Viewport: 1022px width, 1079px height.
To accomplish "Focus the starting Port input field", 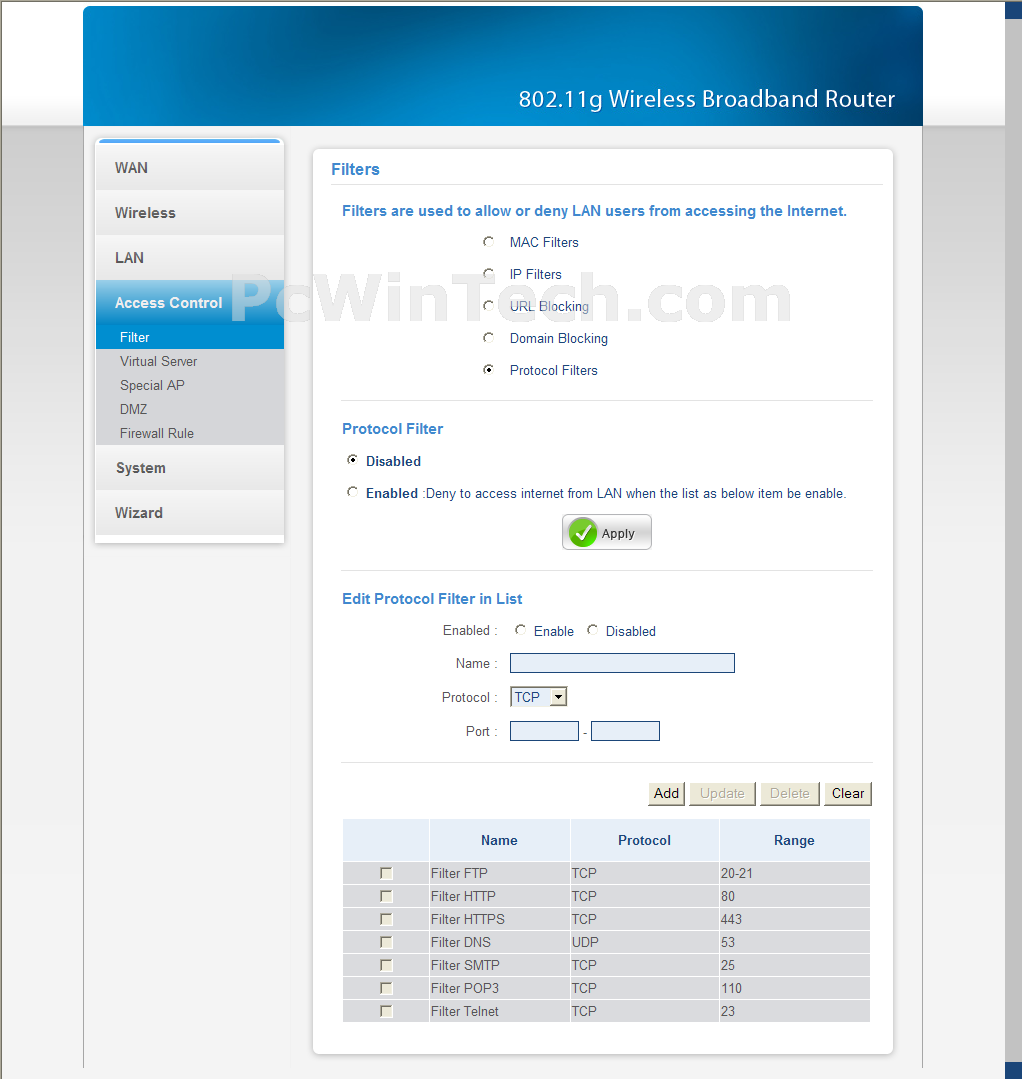I will point(544,731).
